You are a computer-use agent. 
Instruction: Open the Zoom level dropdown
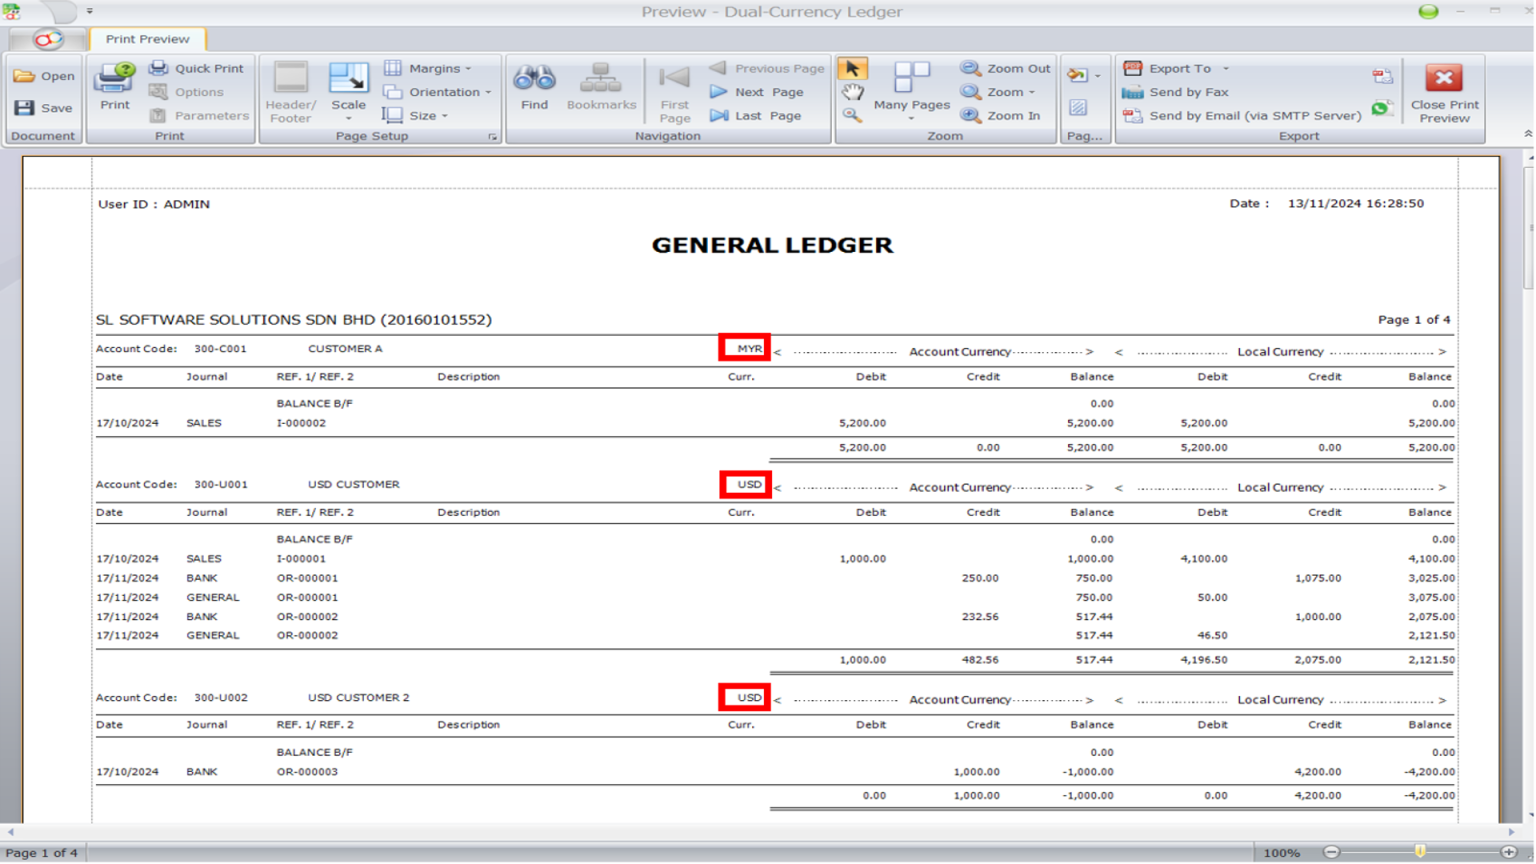click(x=998, y=92)
